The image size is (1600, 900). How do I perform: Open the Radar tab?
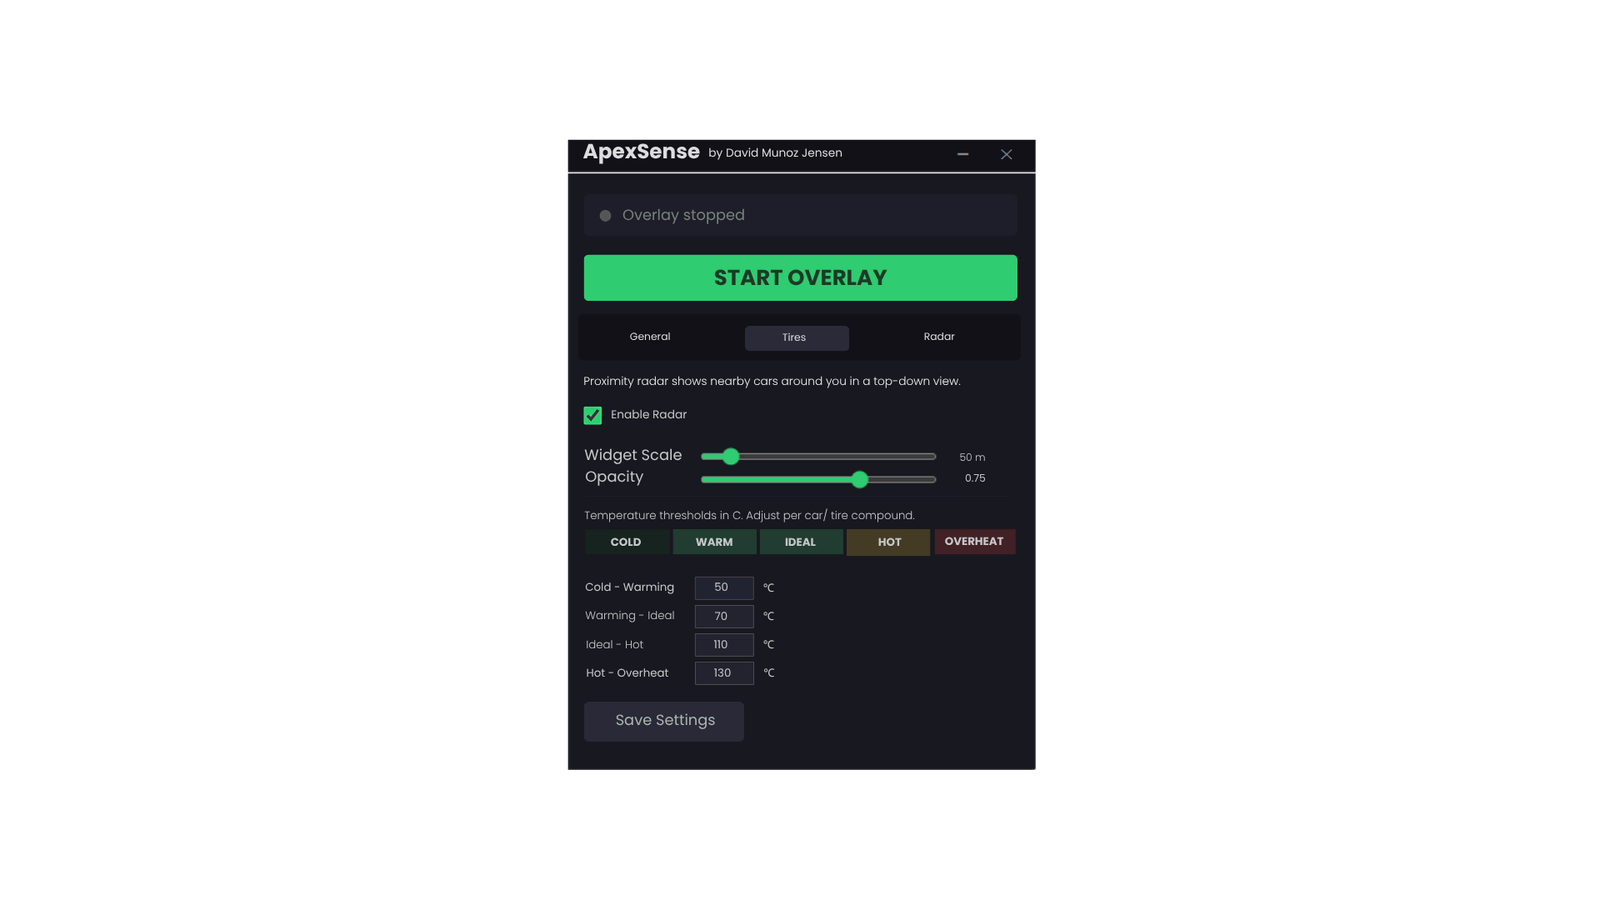pyautogui.click(x=938, y=337)
